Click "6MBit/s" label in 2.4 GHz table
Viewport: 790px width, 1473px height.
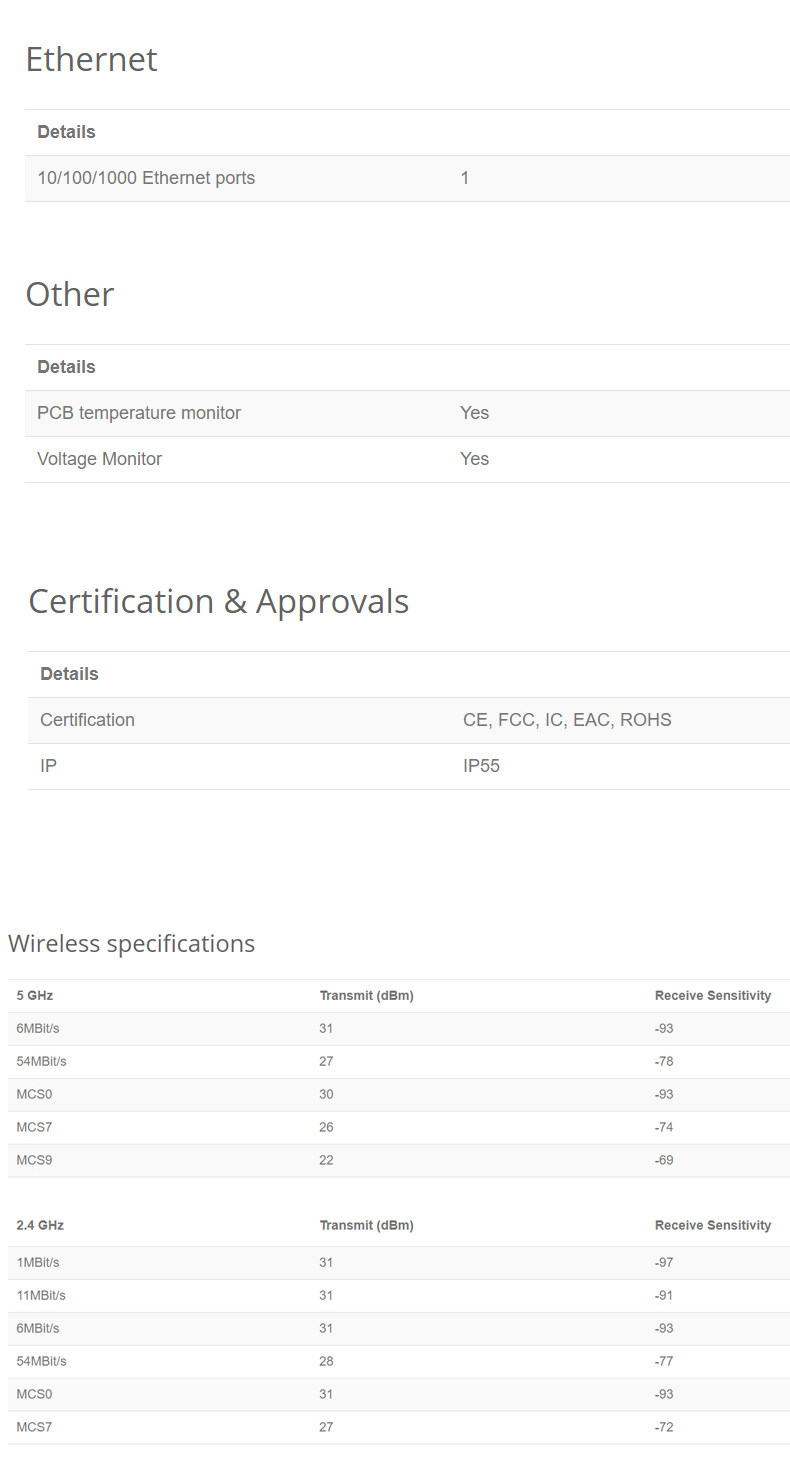38,1329
